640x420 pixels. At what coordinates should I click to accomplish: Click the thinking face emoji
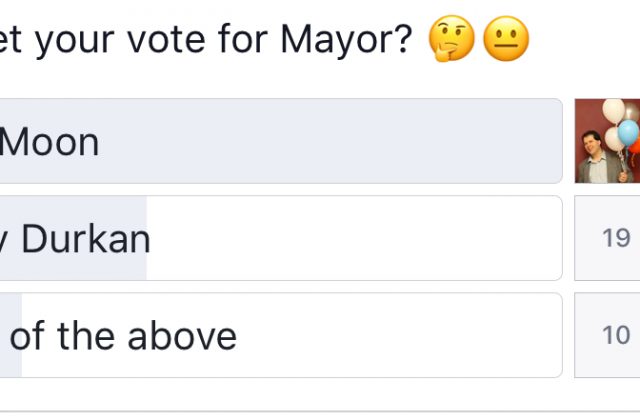451,39
